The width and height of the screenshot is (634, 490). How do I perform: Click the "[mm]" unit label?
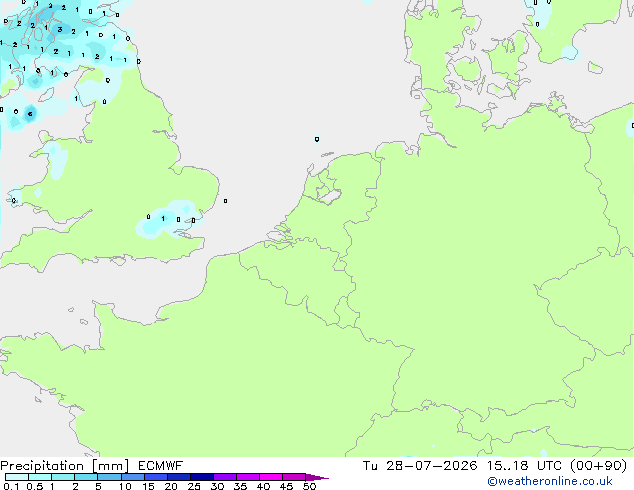click(x=110, y=466)
